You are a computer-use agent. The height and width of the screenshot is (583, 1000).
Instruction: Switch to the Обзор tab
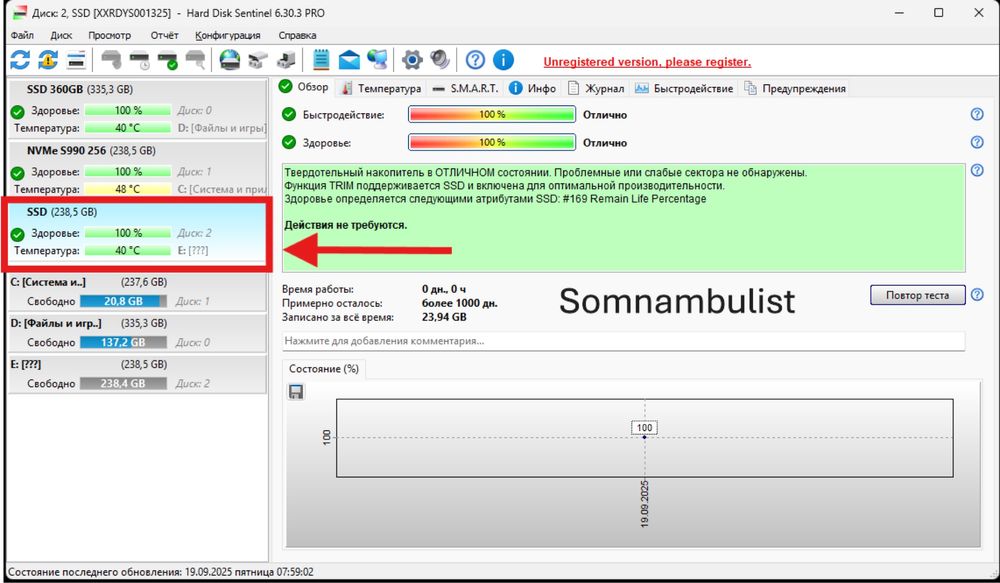tap(304, 87)
